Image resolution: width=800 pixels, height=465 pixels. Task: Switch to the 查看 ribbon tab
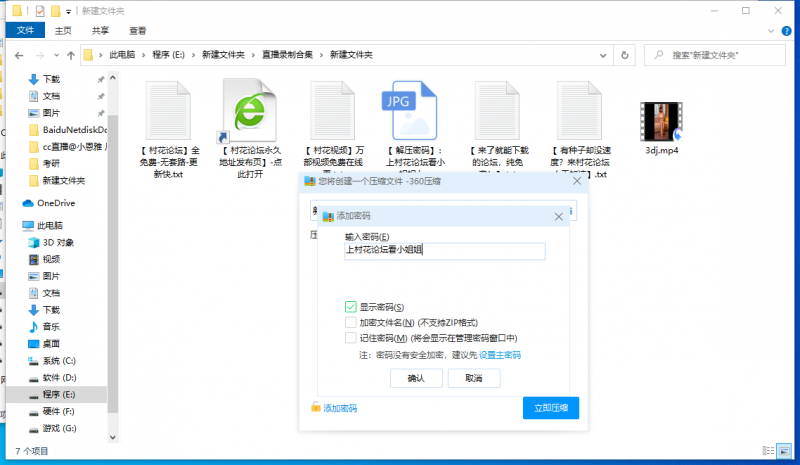coord(137,31)
